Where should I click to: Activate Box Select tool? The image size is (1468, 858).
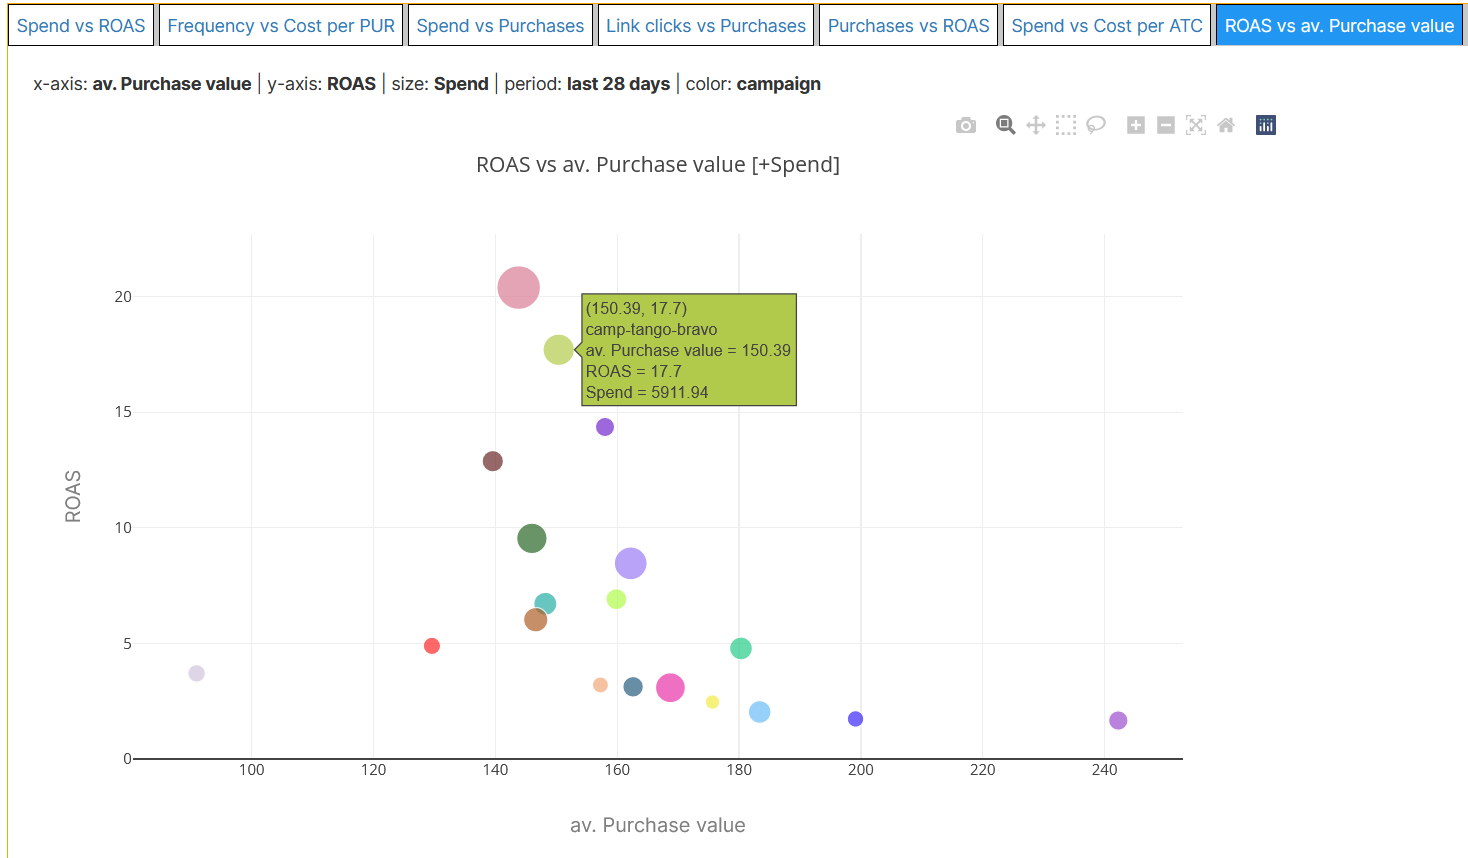tap(1066, 125)
